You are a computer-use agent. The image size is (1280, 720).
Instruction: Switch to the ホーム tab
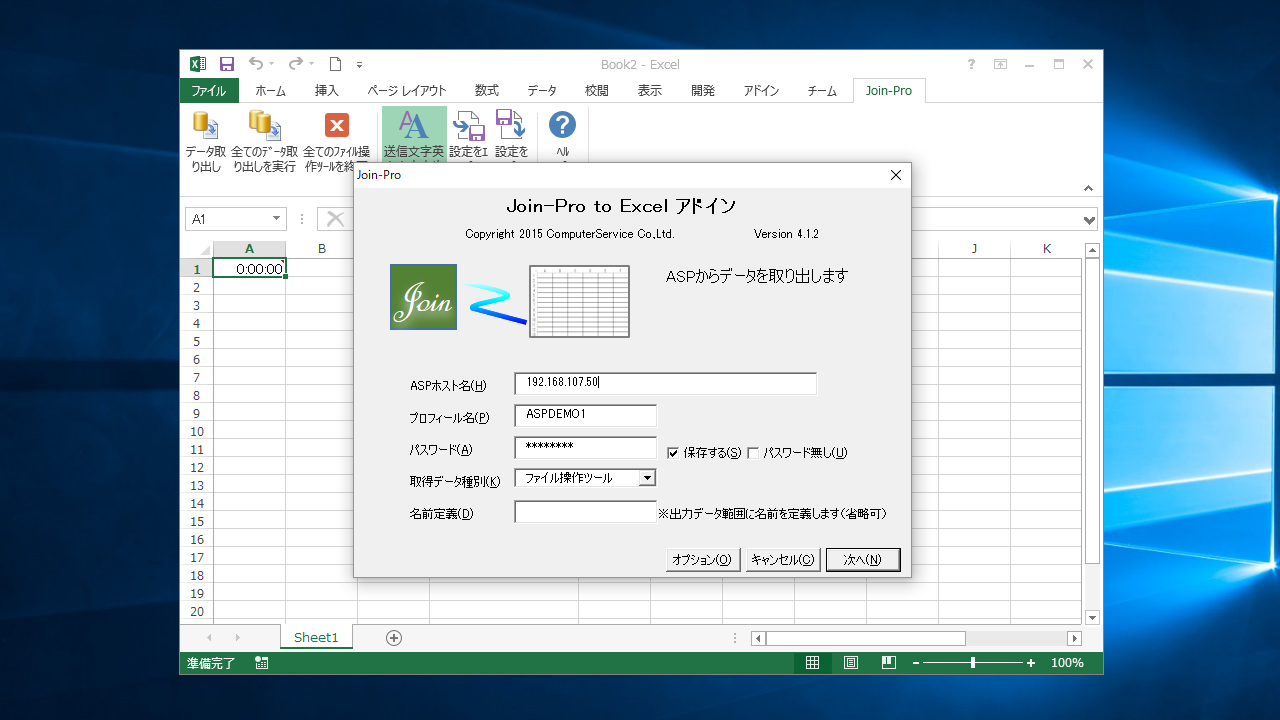(270, 90)
